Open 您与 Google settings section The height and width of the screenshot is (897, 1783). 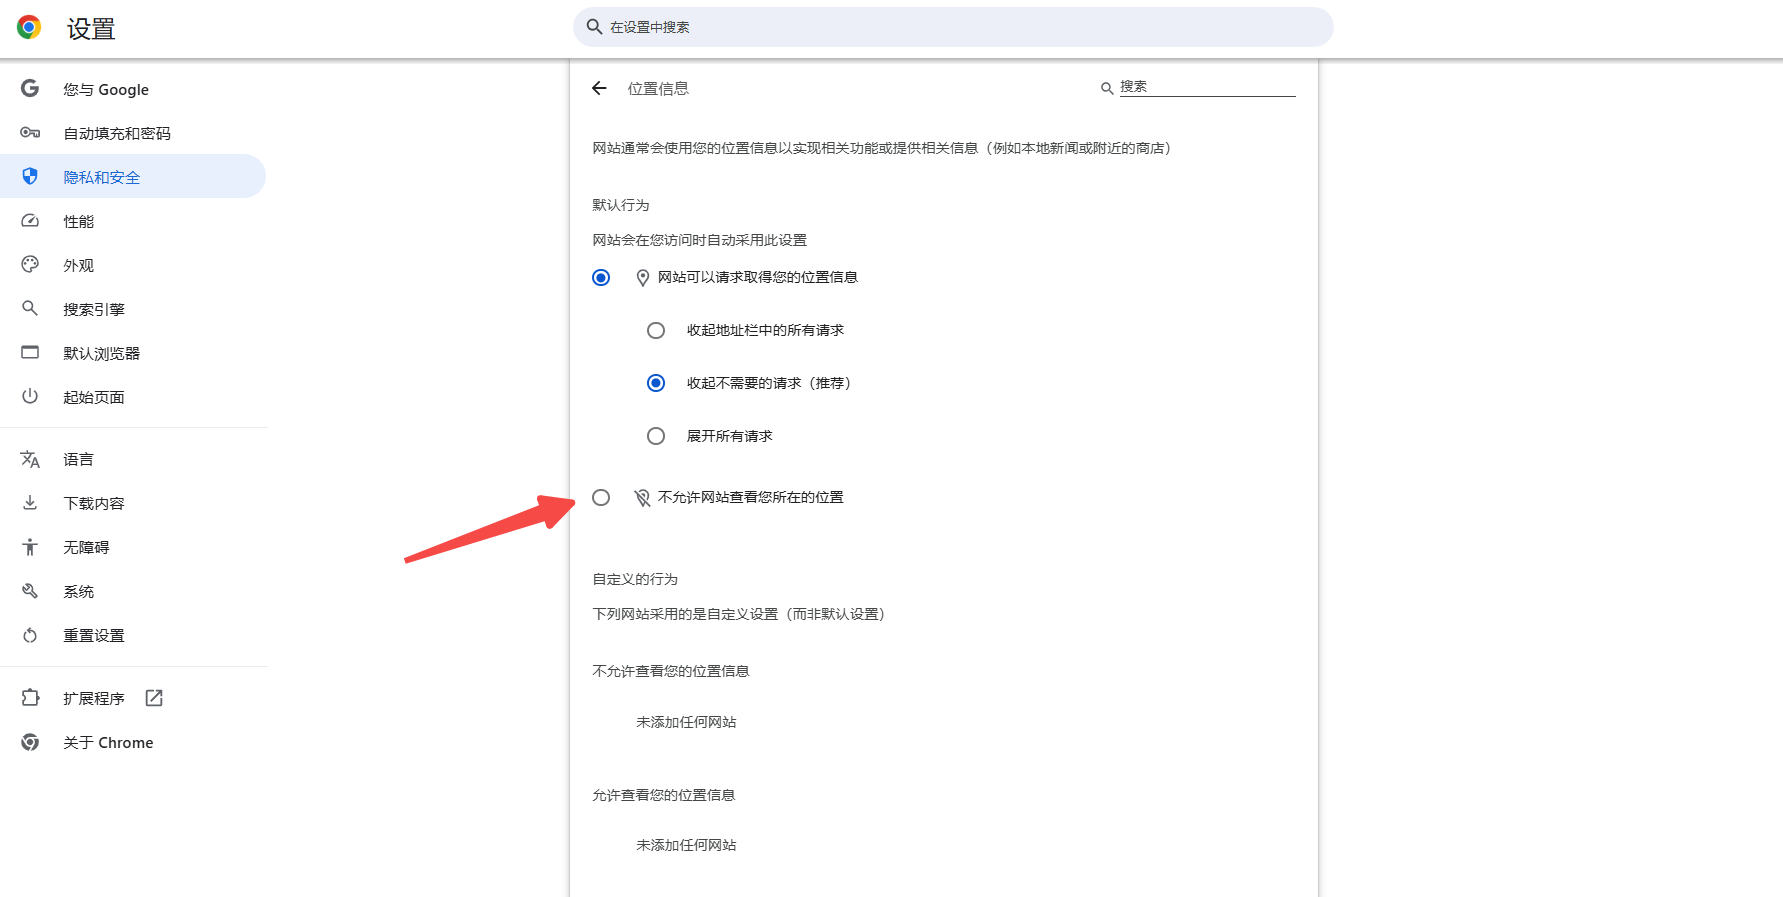(133, 89)
